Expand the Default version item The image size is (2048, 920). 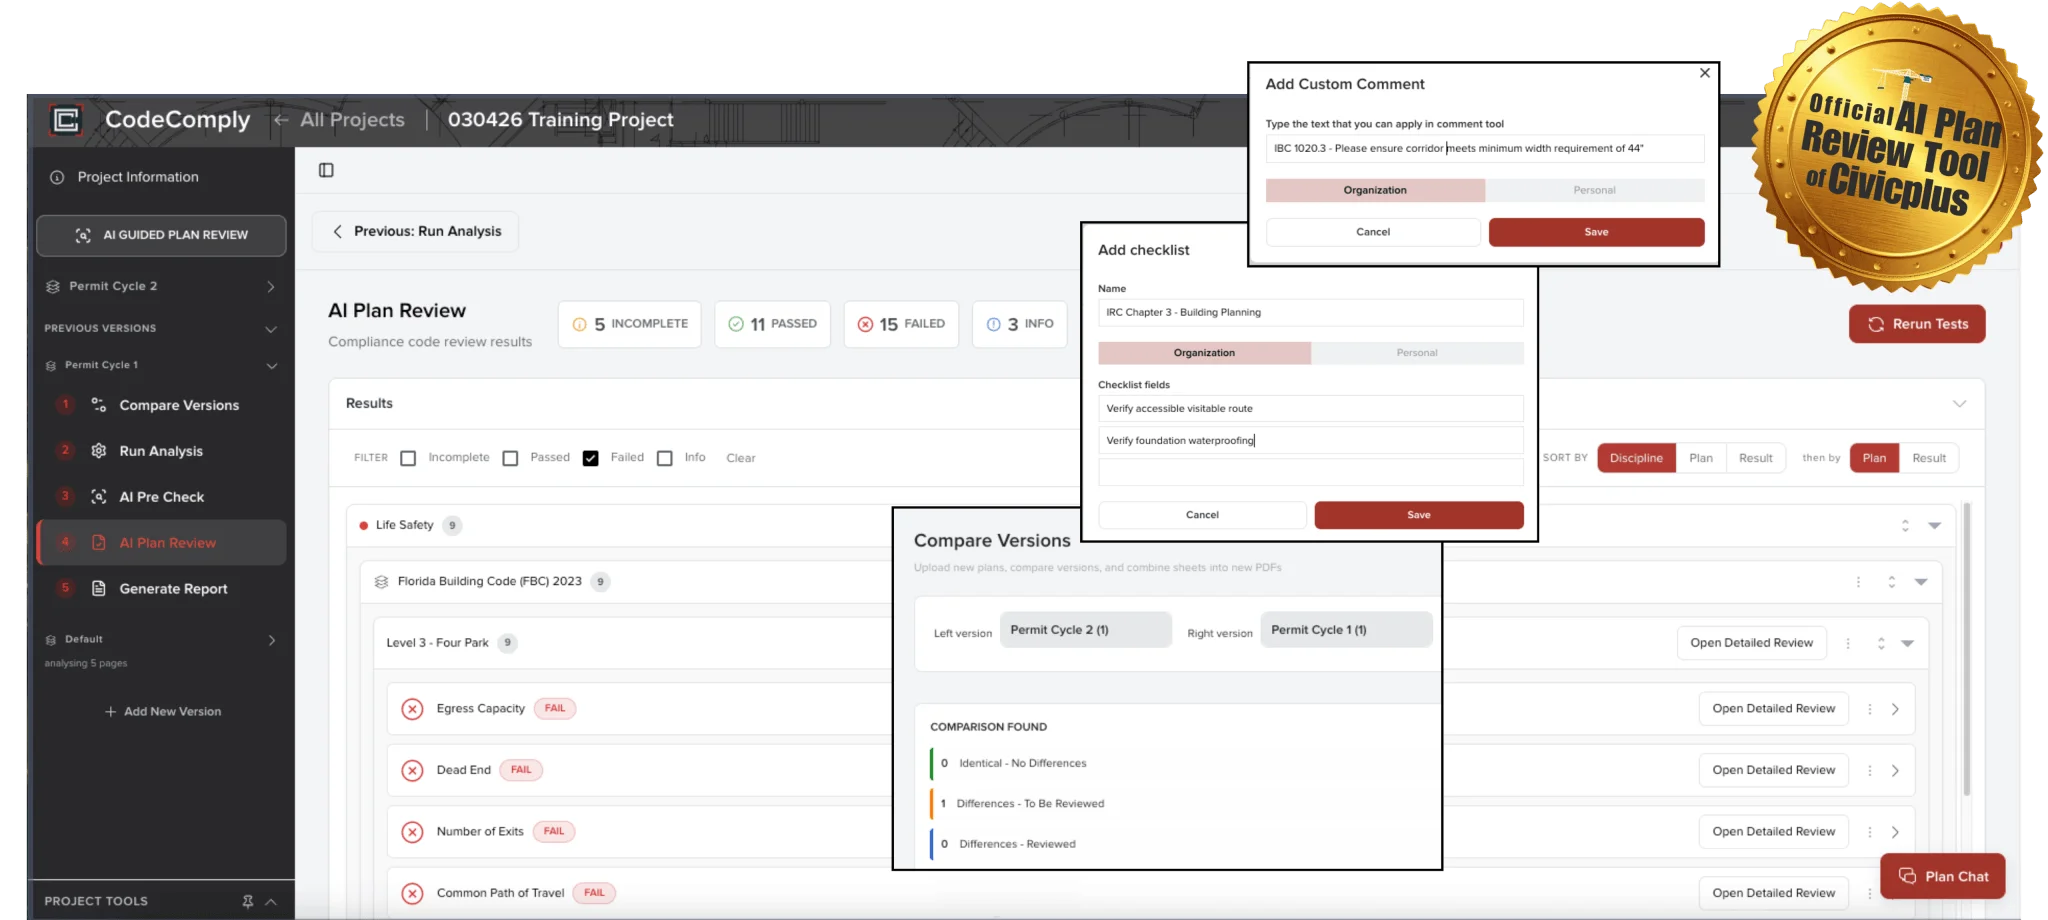(272, 640)
